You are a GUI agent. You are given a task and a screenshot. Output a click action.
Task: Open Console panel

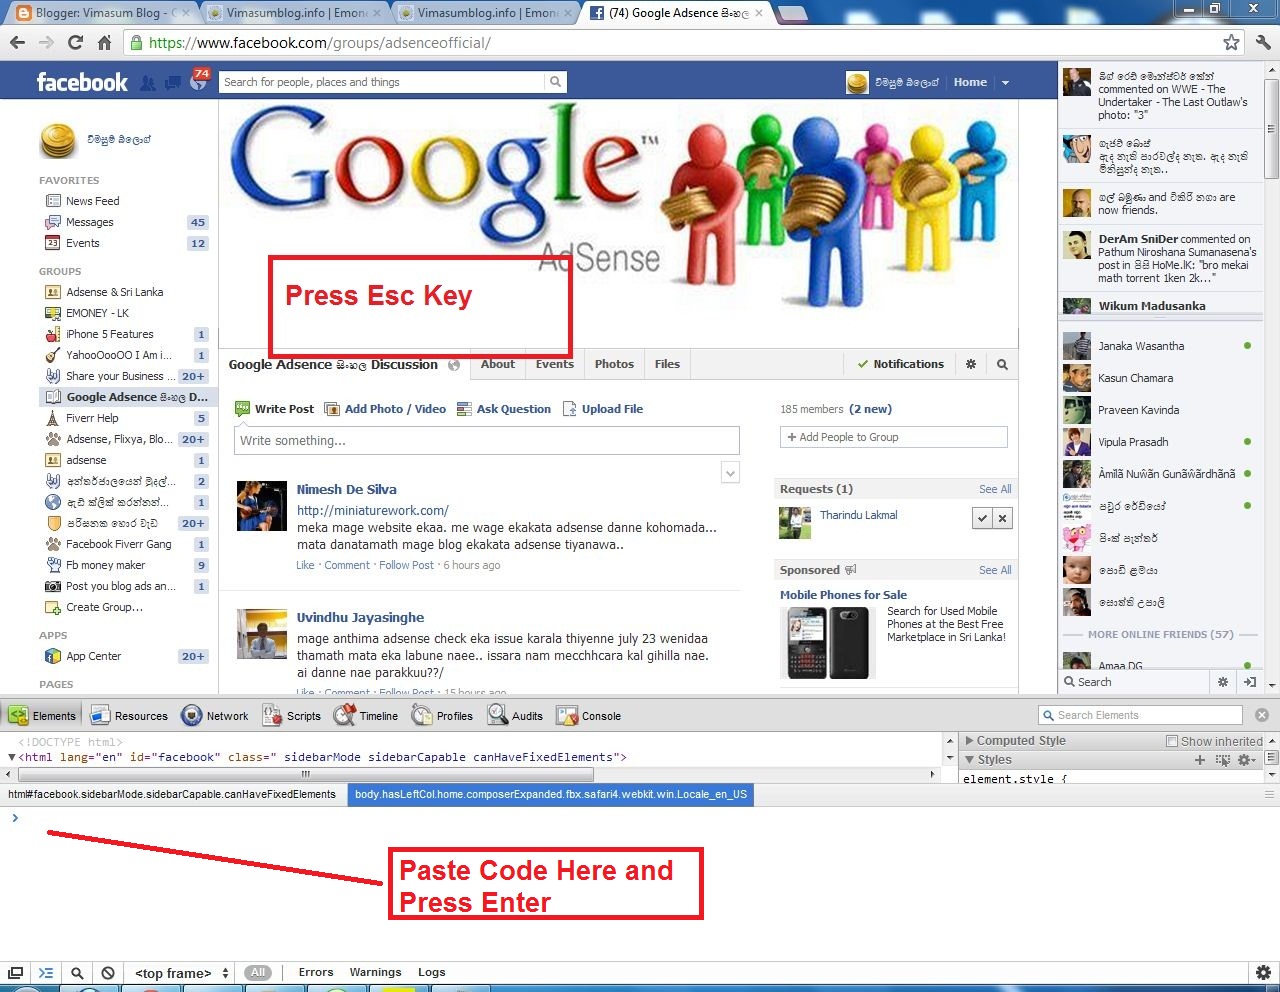(589, 716)
